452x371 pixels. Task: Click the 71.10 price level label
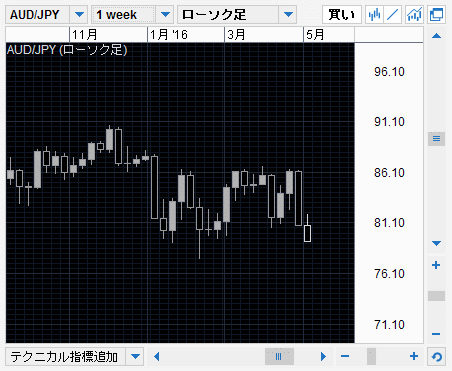coord(389,324)
